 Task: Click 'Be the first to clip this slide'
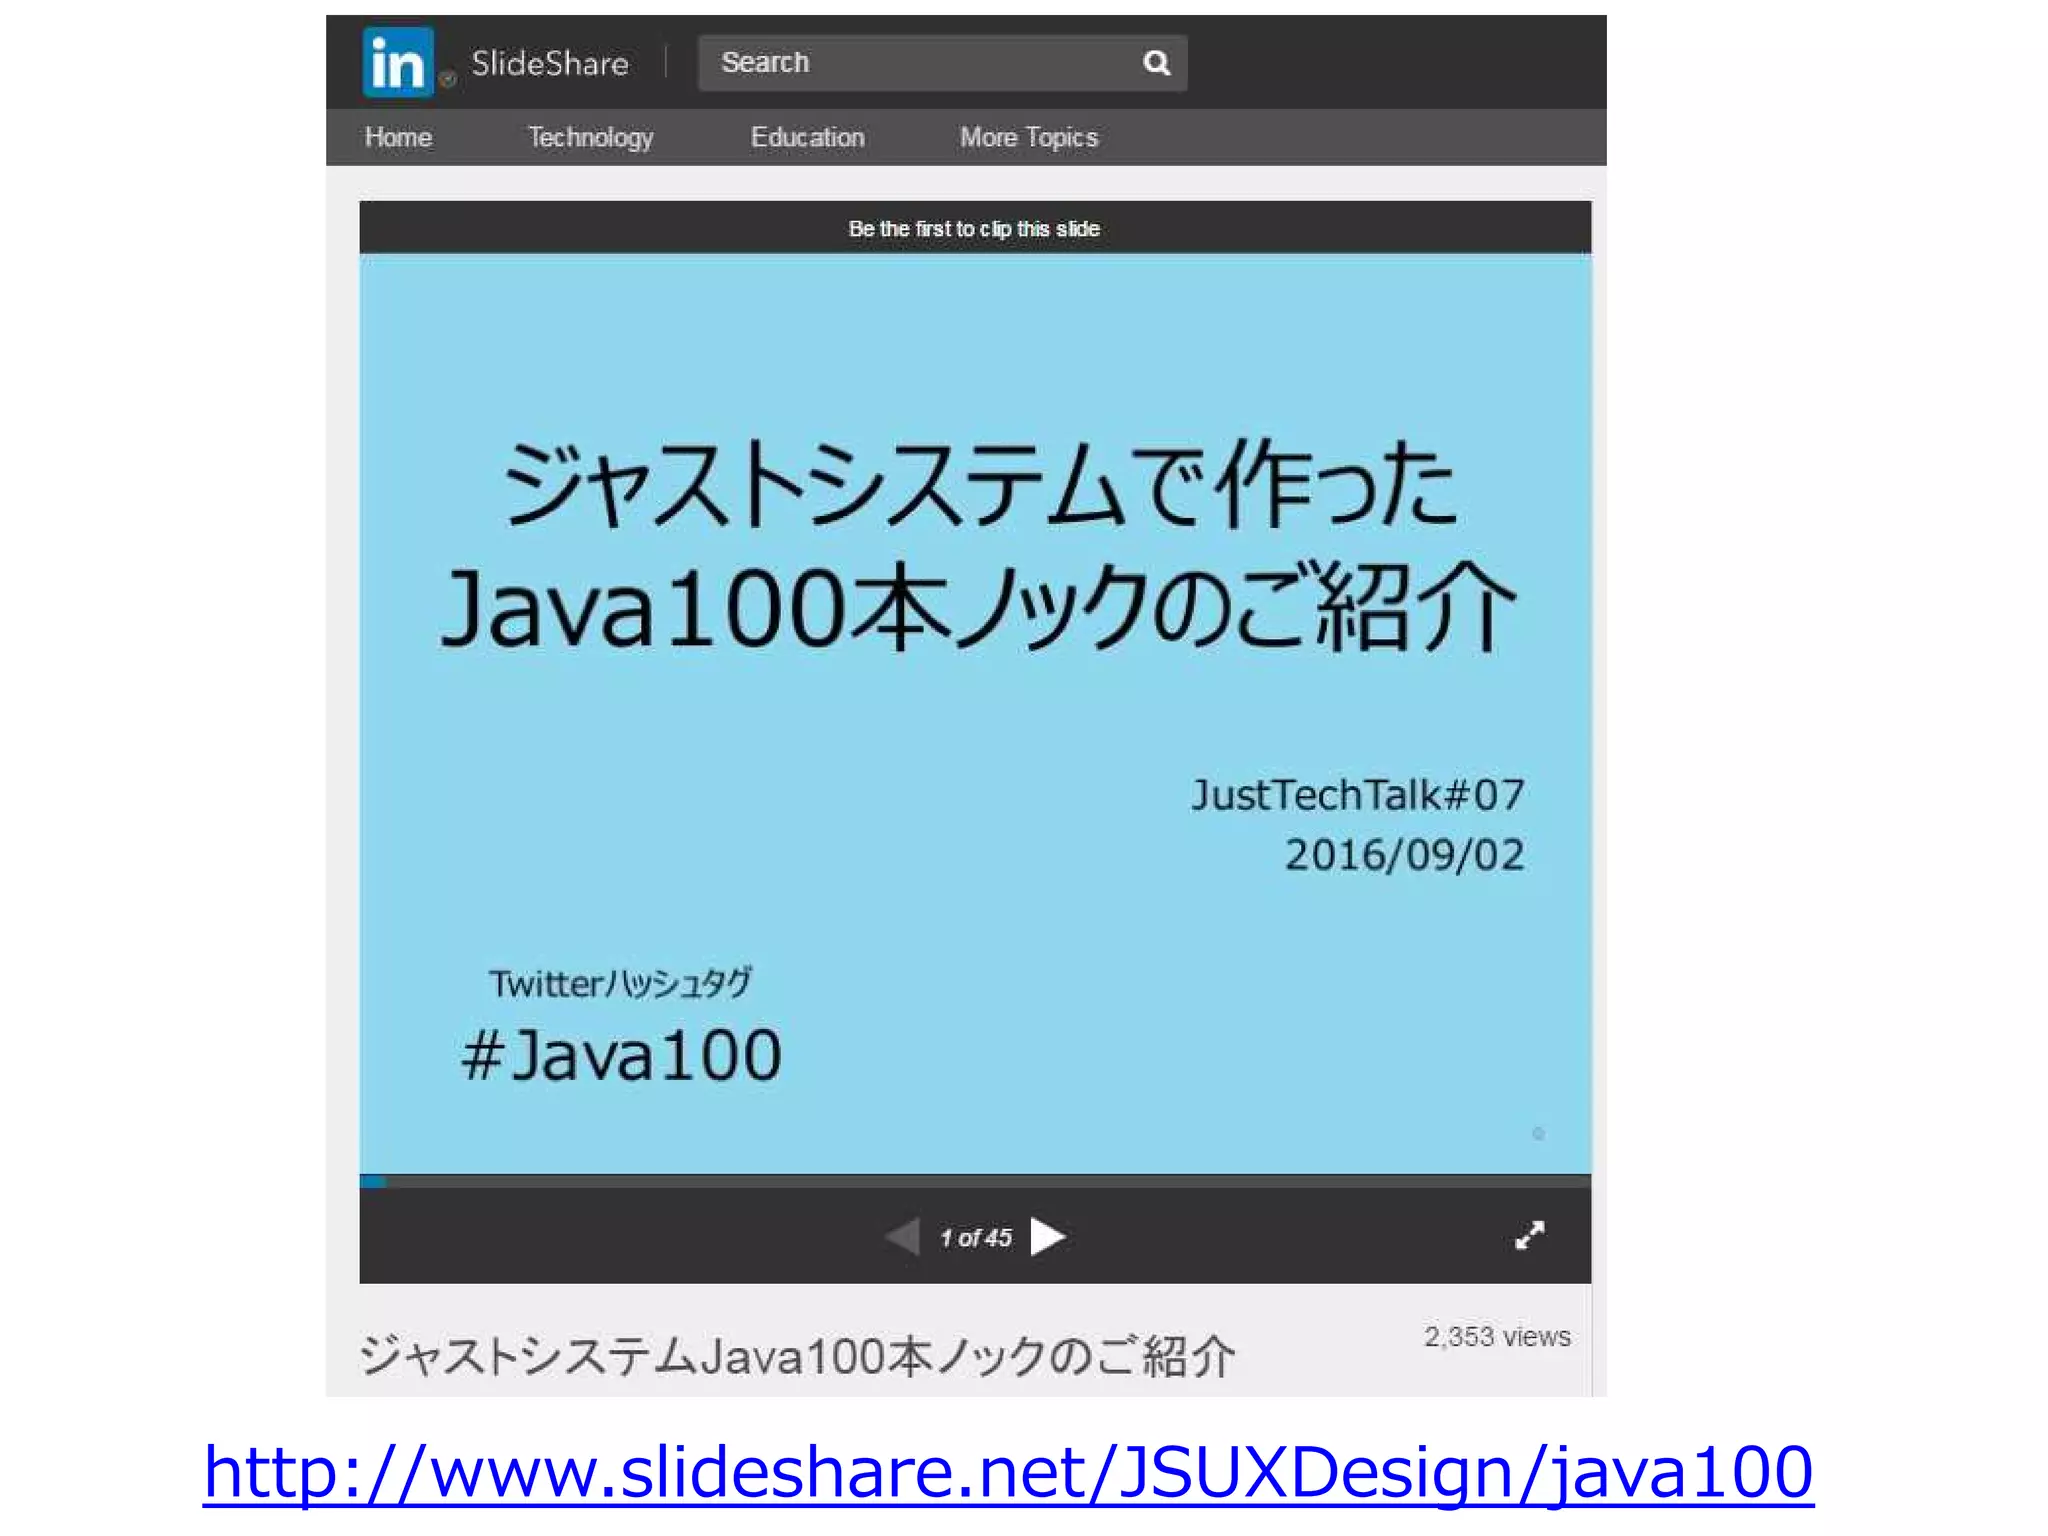(x=974, y=228)
